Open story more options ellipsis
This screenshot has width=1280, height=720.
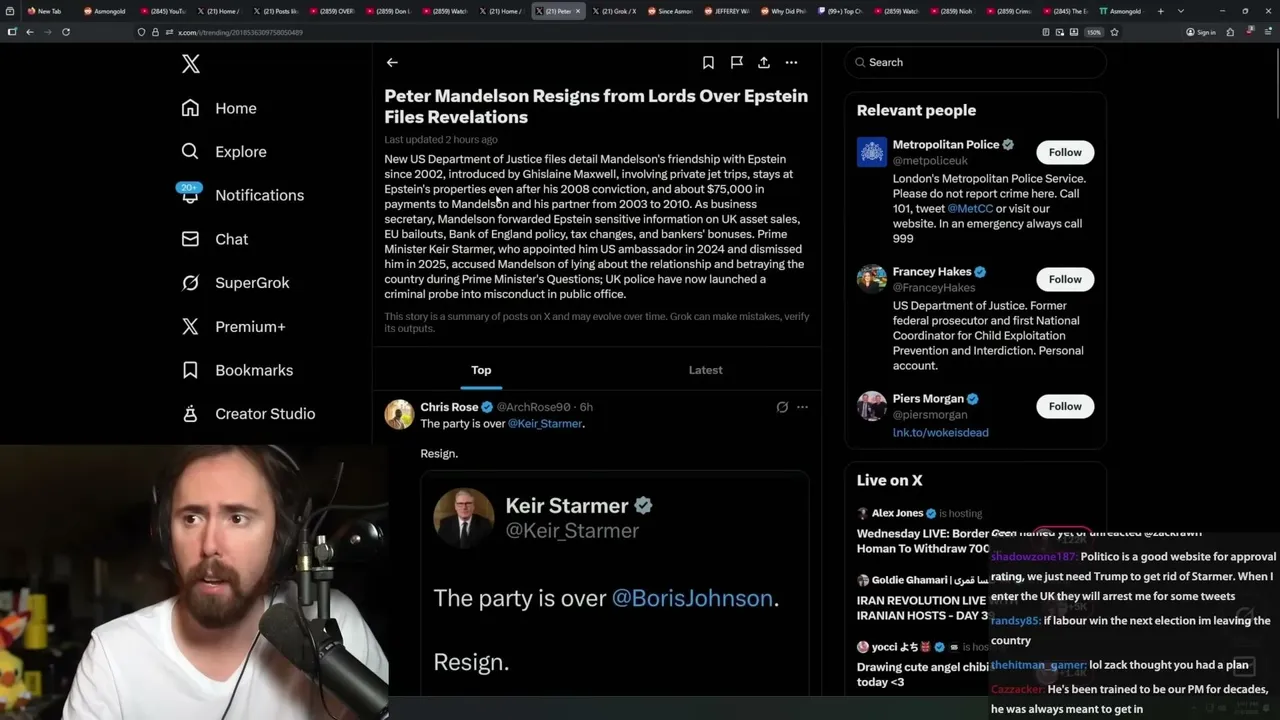tap(791, 62)
